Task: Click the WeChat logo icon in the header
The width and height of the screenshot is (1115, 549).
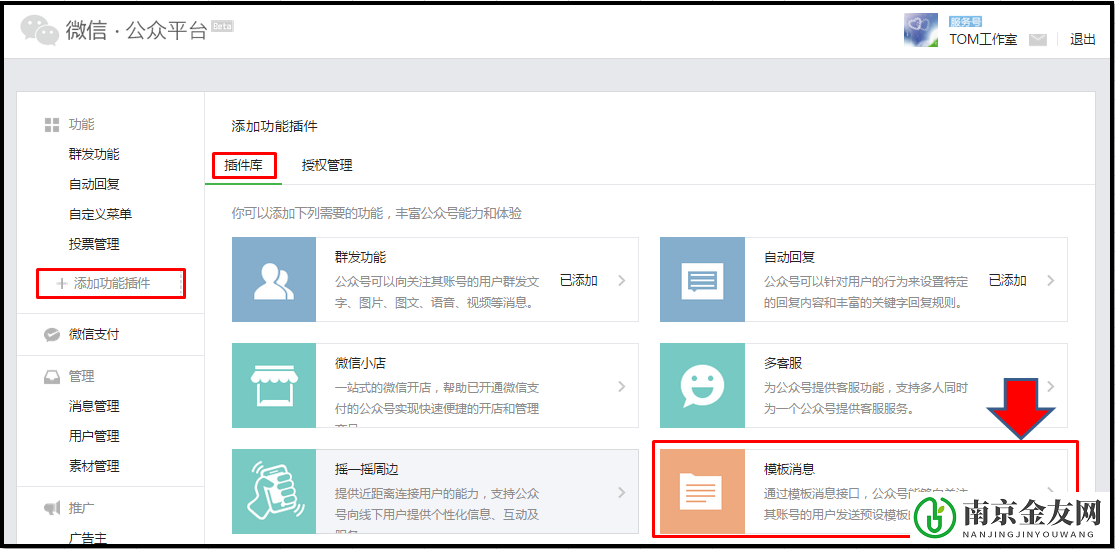Action: pos(39,31)
